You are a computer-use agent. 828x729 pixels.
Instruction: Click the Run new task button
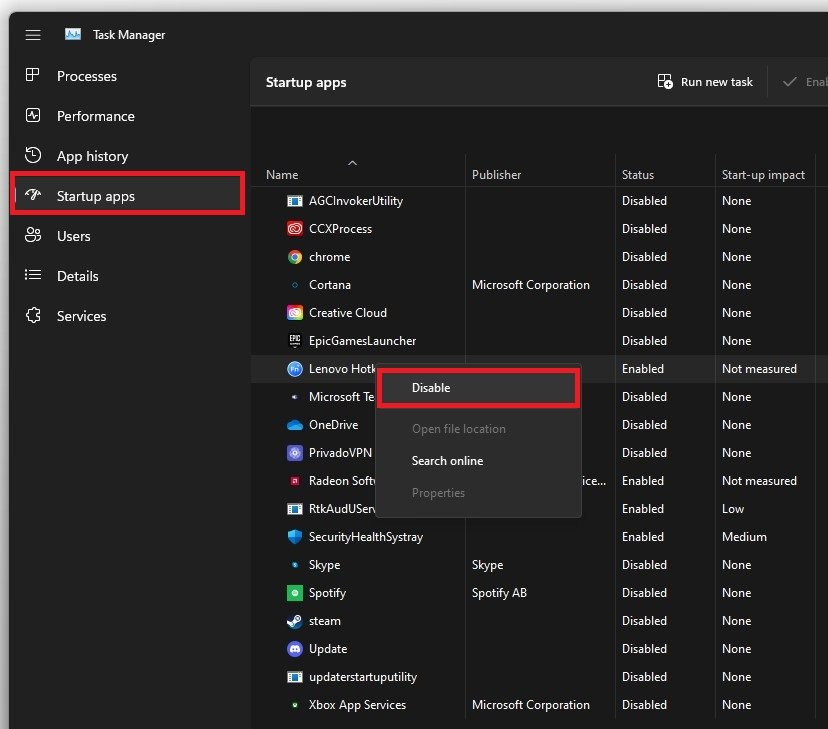pos(705,82)
